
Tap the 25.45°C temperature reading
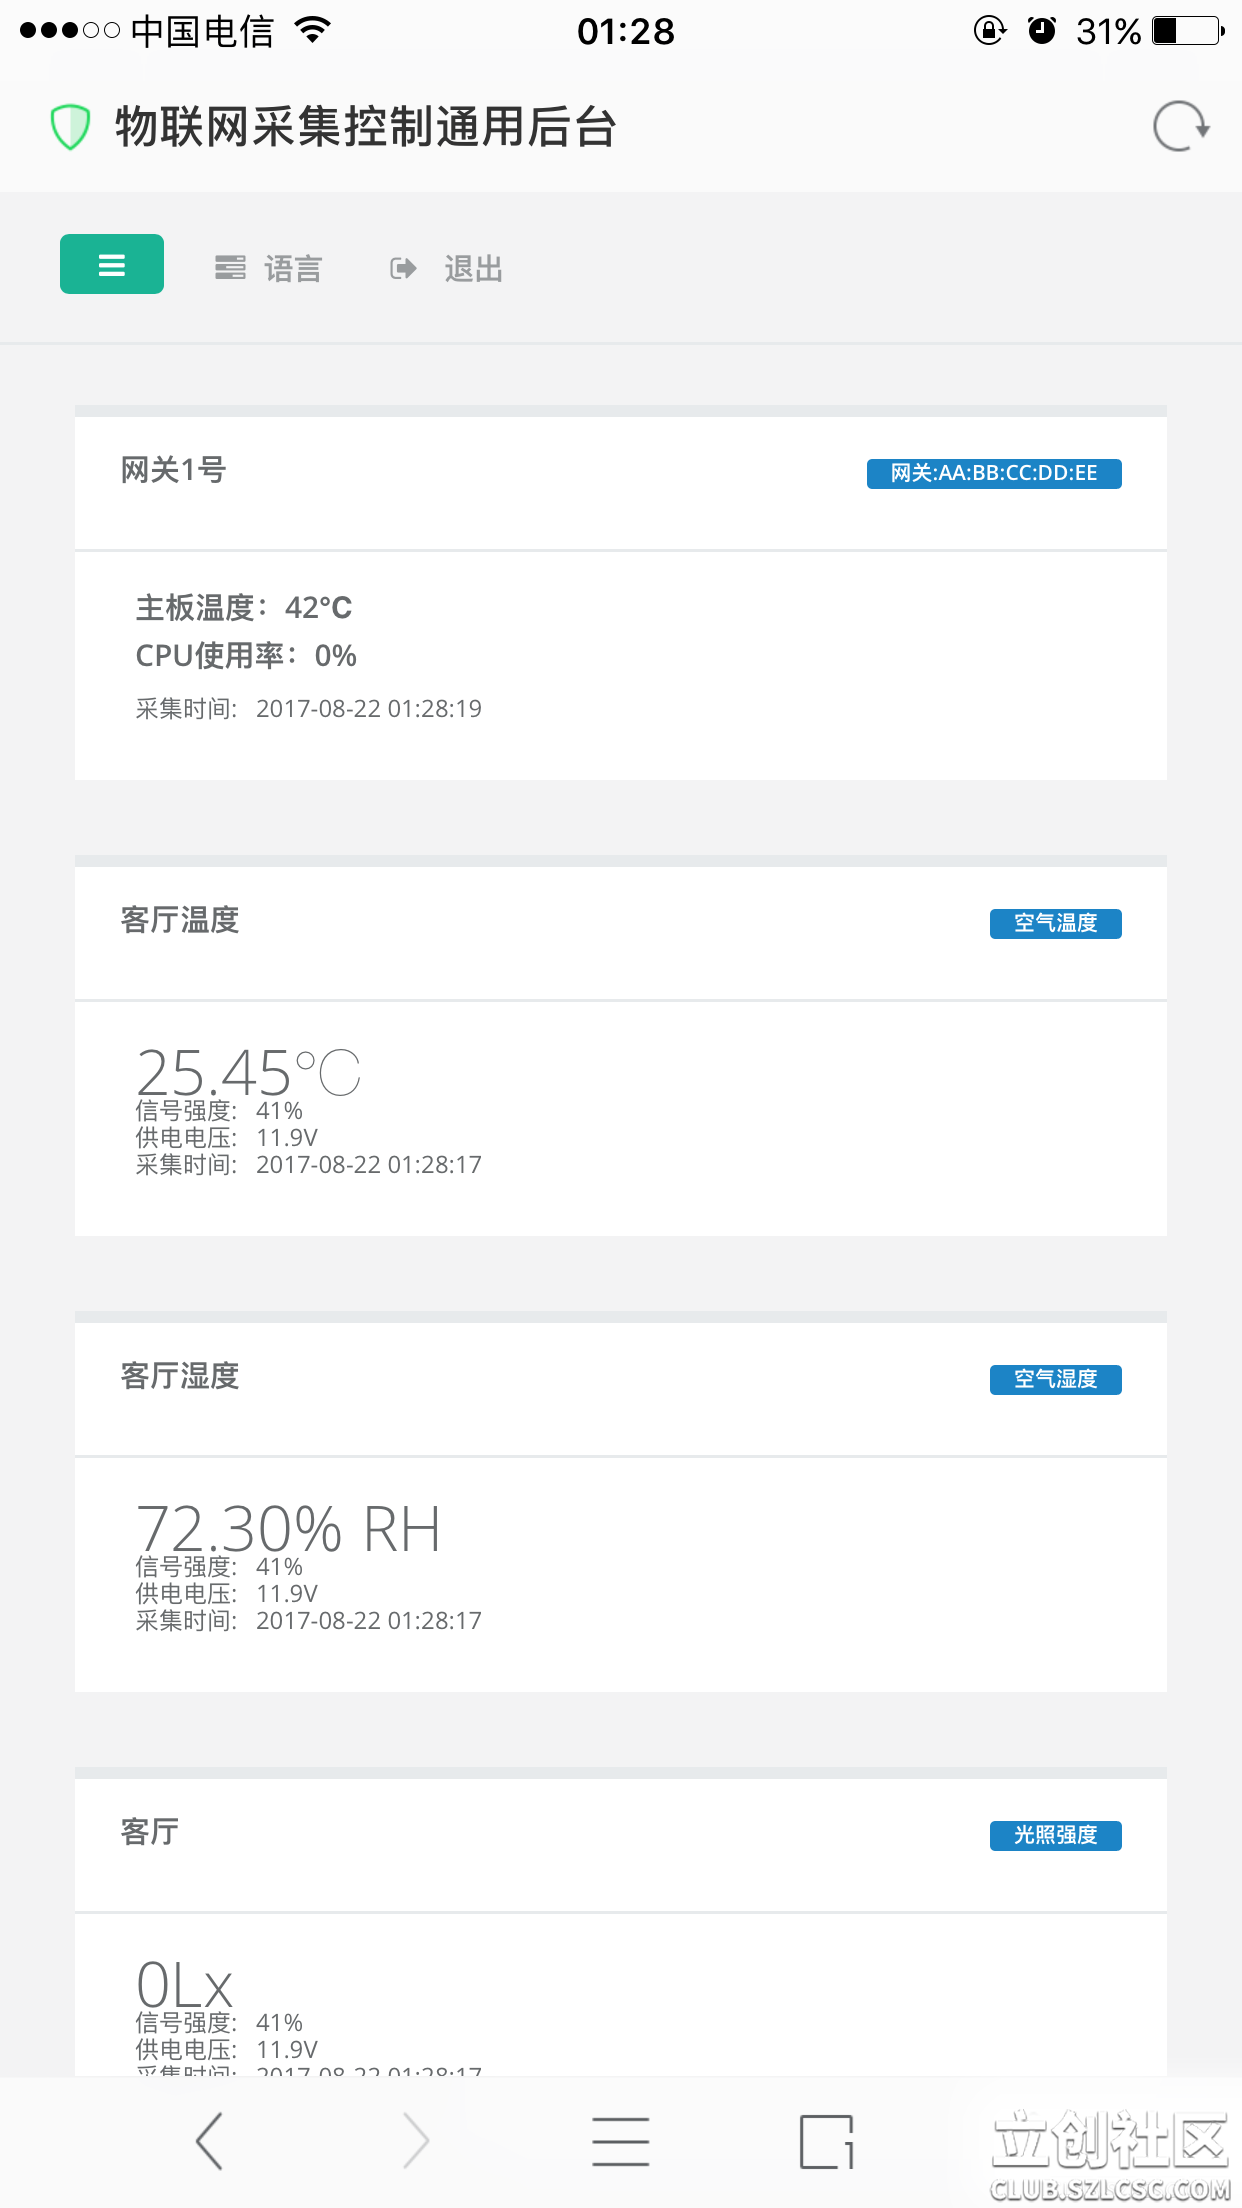248,1072
